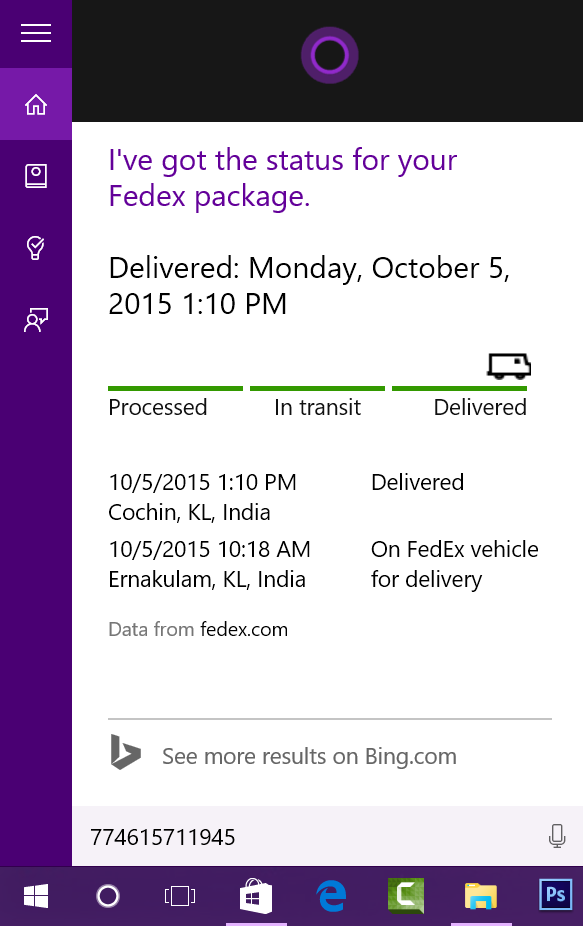Launch the Windows Store from the taskbar
This screenshot has width=583, height=926.
click(256, 896)
